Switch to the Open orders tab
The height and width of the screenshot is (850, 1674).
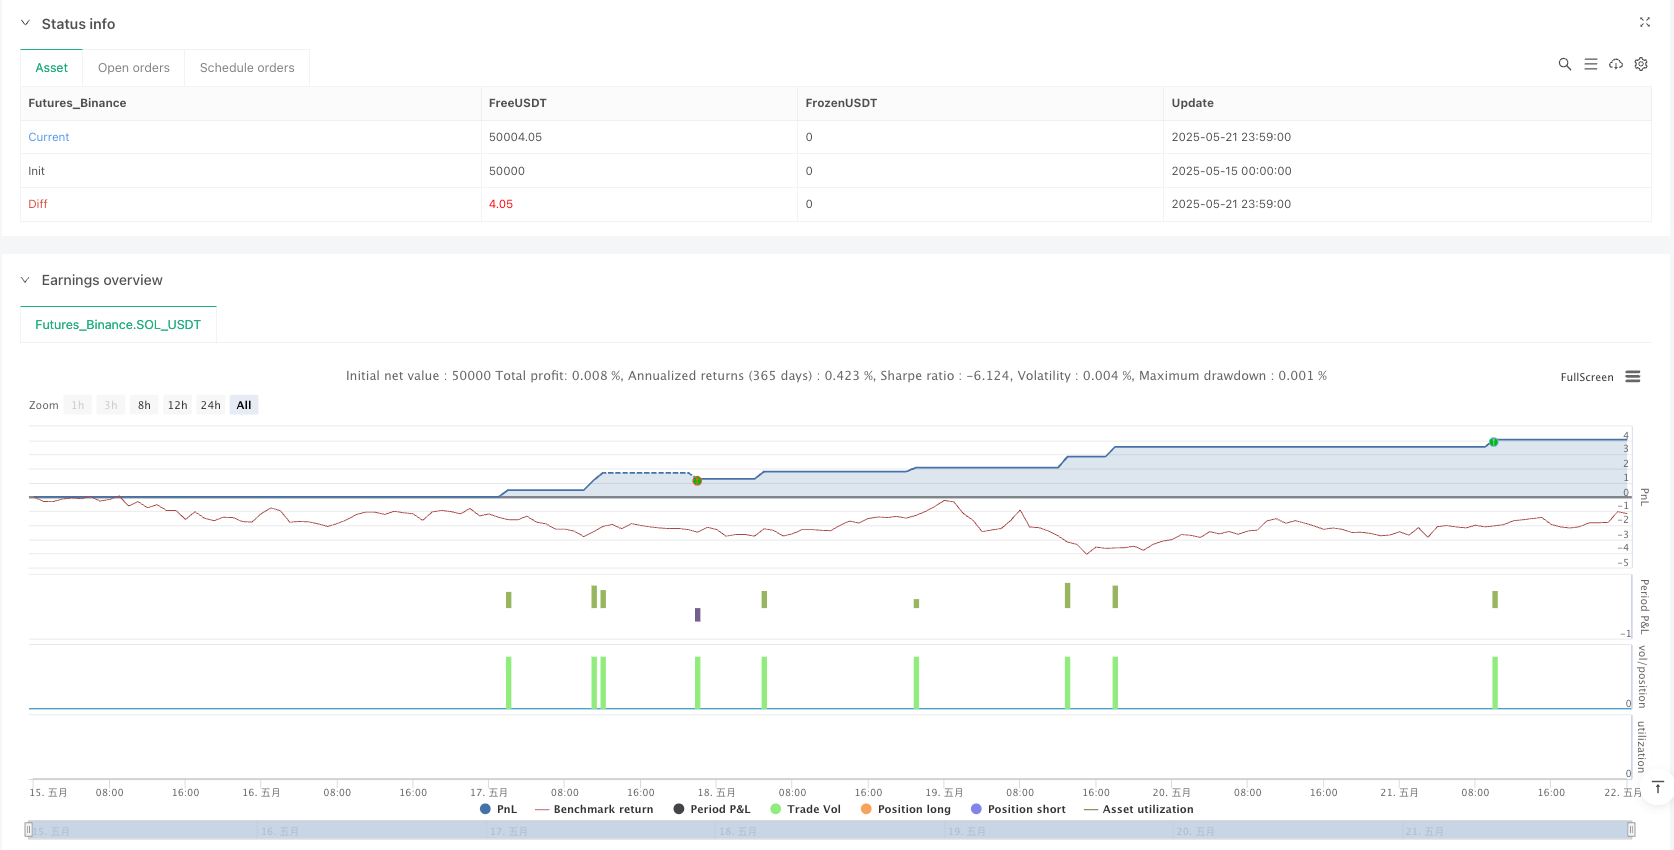point(134,68)
